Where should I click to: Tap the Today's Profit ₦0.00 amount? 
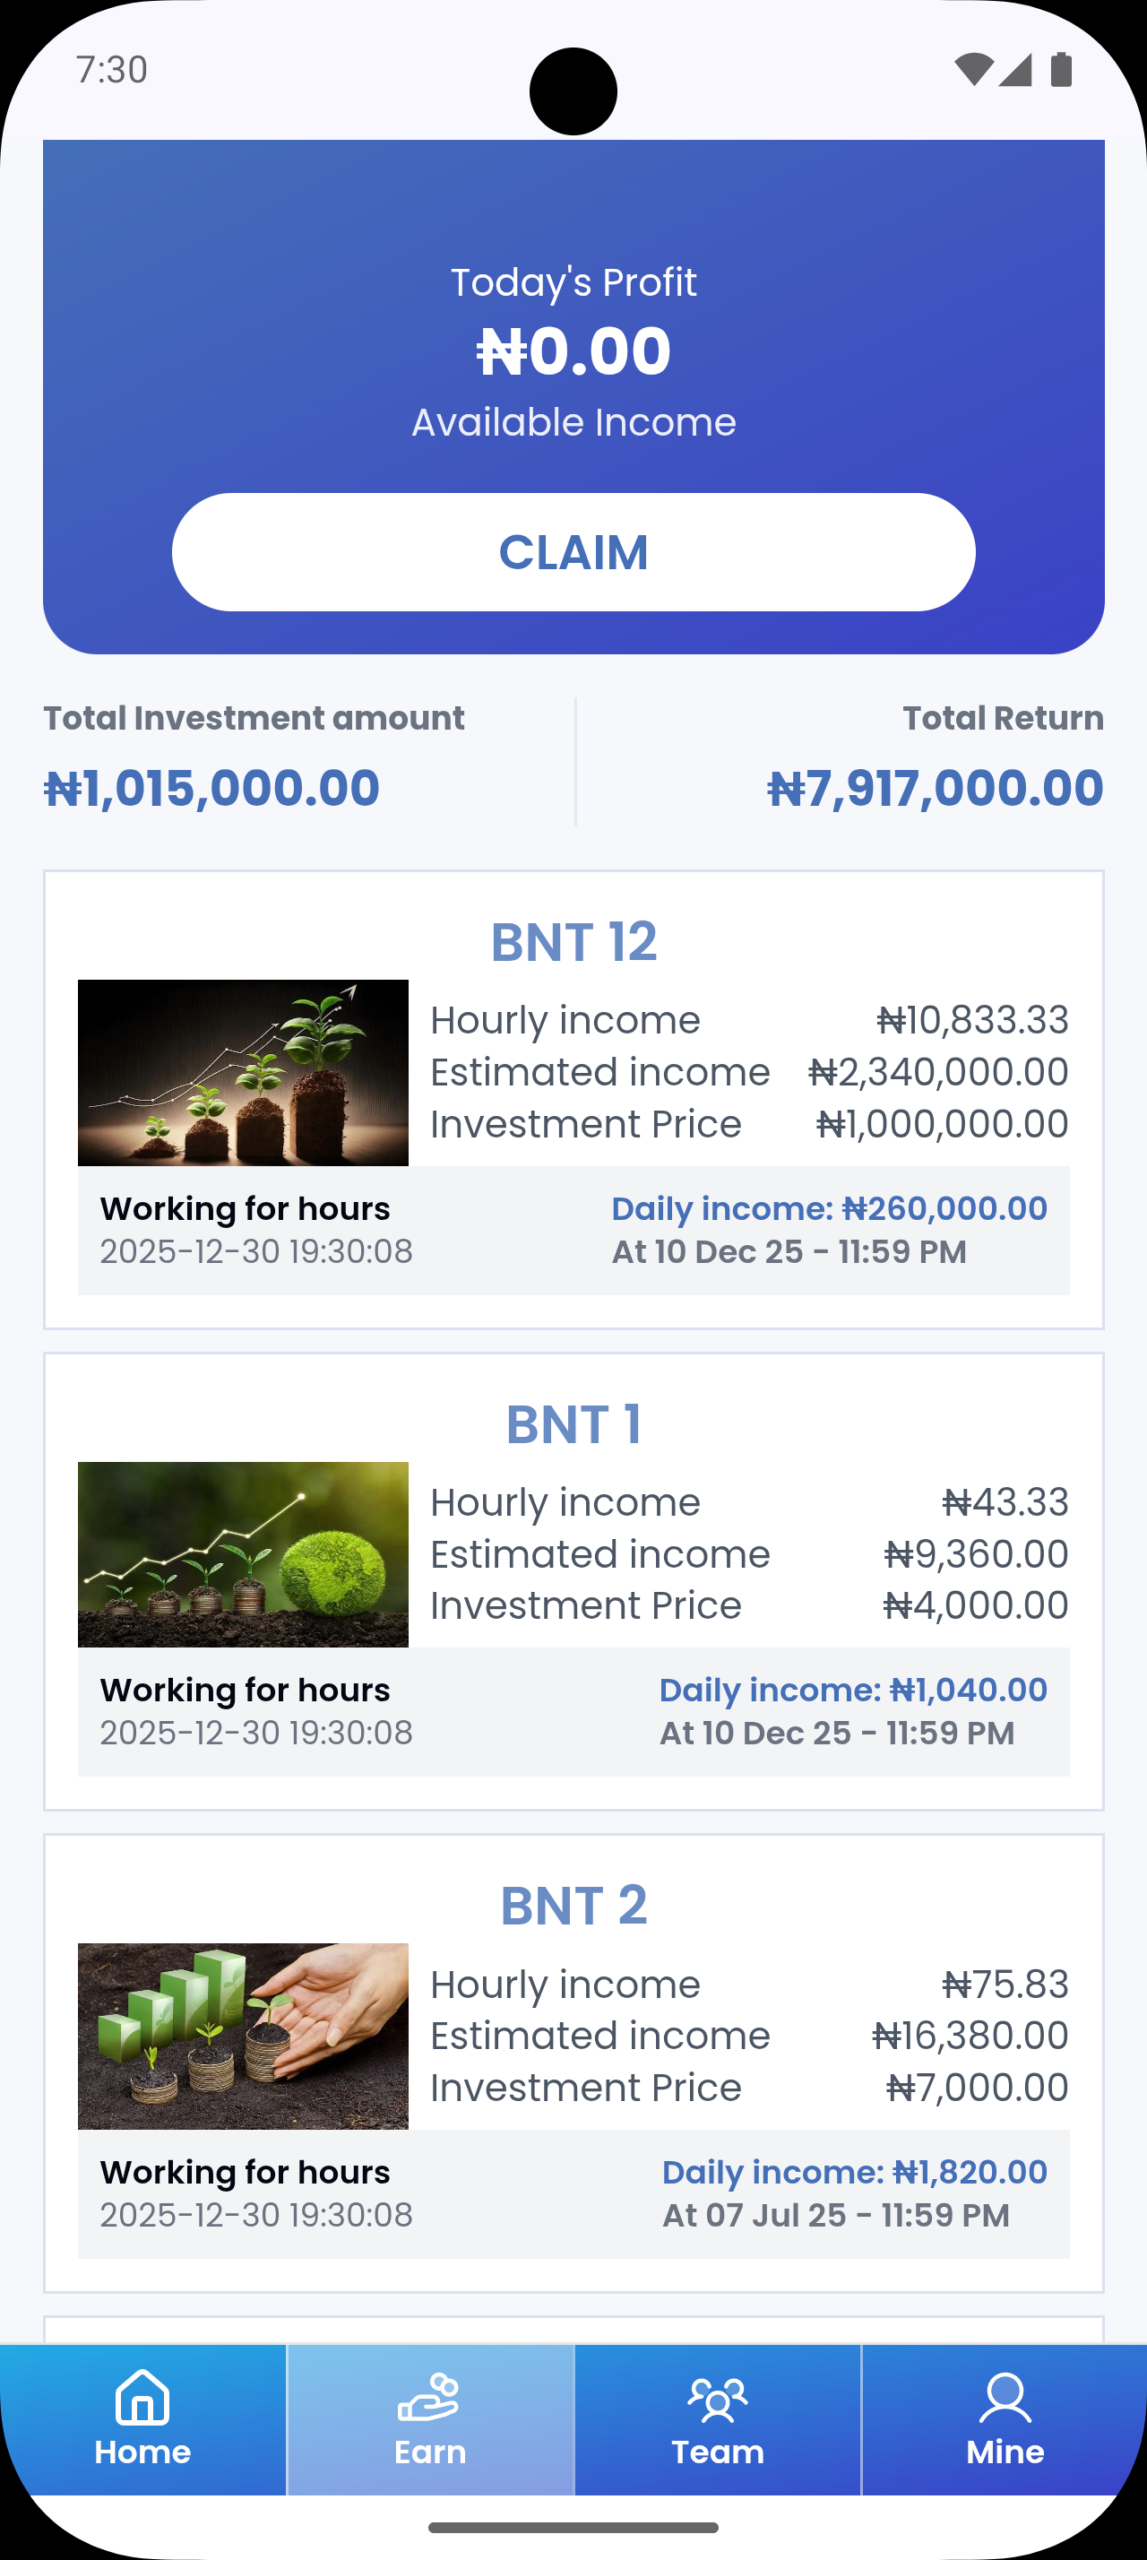573,352
